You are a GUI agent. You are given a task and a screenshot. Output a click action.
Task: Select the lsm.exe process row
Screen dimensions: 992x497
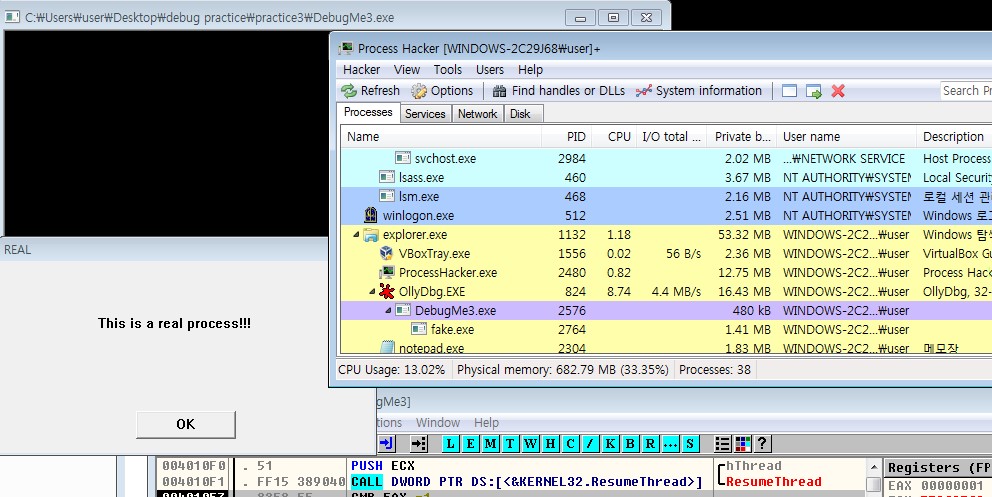pyautogui.click(x=666, y=197)
